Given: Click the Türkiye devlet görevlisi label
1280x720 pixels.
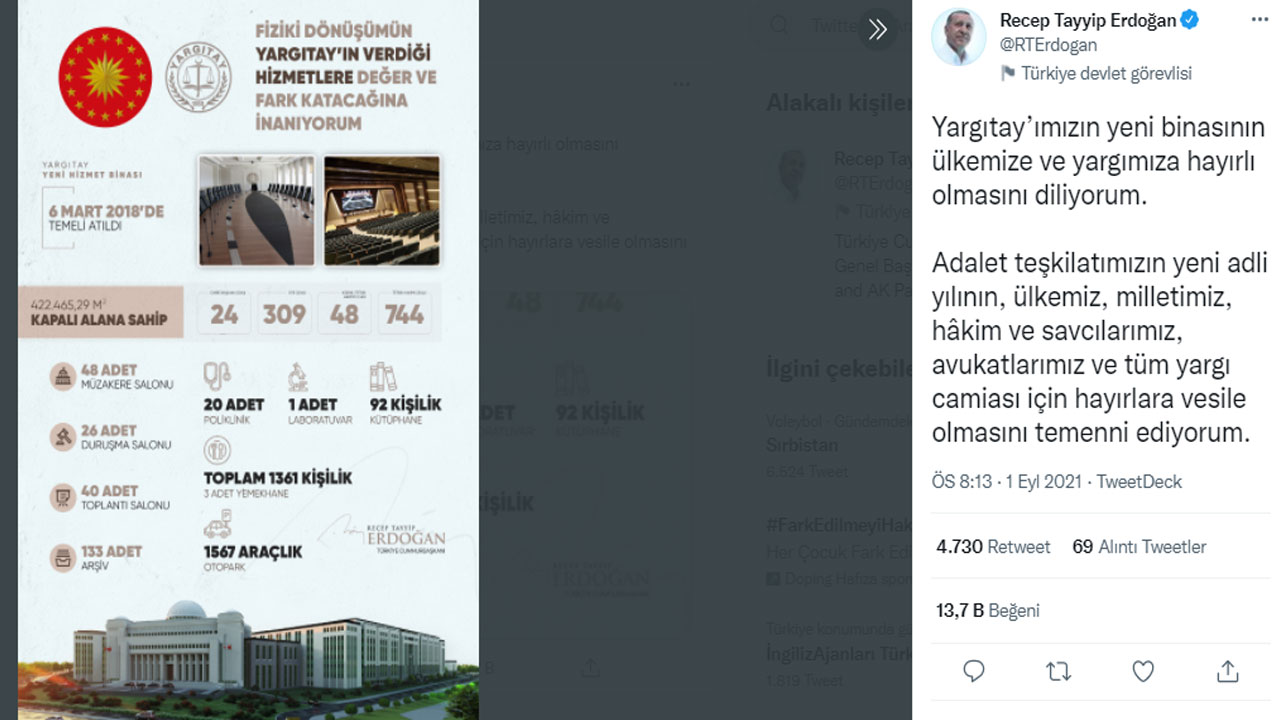Looking at the screenshot, I should pos(1106,73).
